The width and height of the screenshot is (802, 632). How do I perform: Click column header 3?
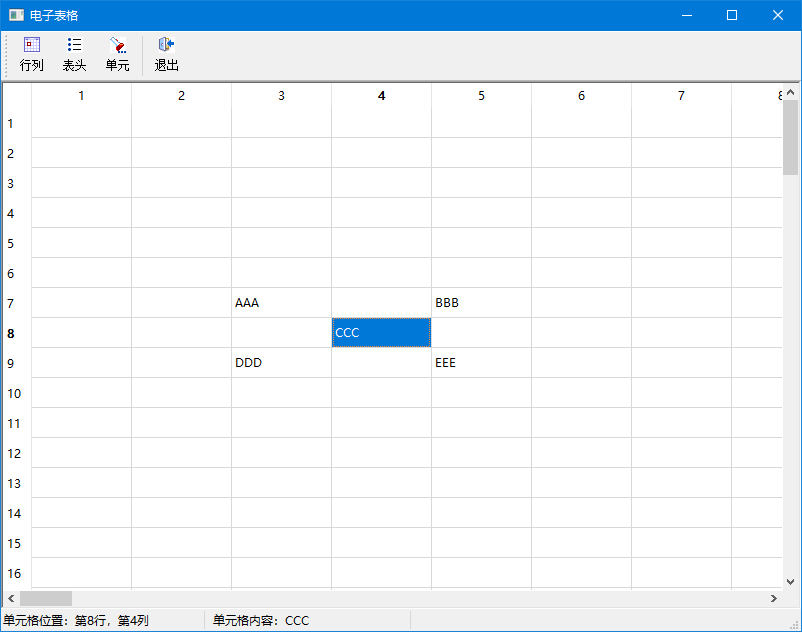tap(281, 96)
